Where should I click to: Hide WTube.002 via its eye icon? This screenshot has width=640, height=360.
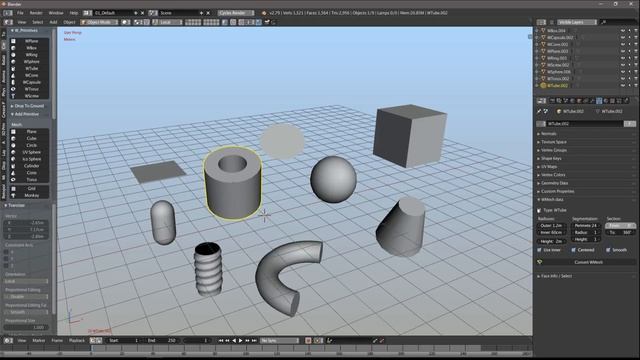click(x=623, y=86)
